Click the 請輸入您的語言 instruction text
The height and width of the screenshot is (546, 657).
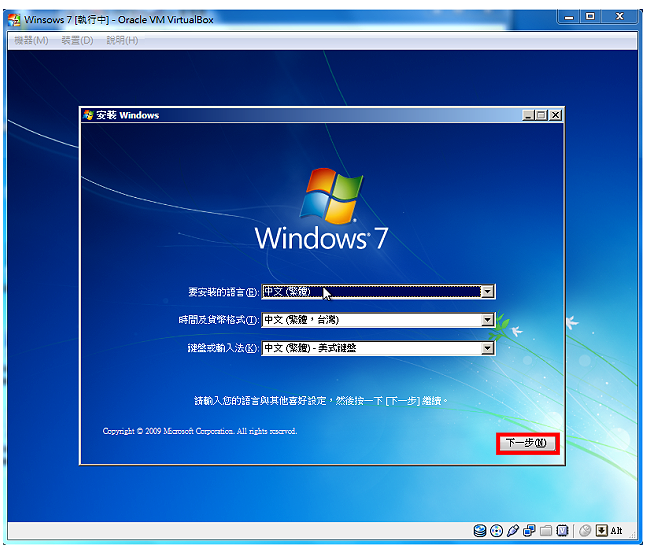click(321, 401)
